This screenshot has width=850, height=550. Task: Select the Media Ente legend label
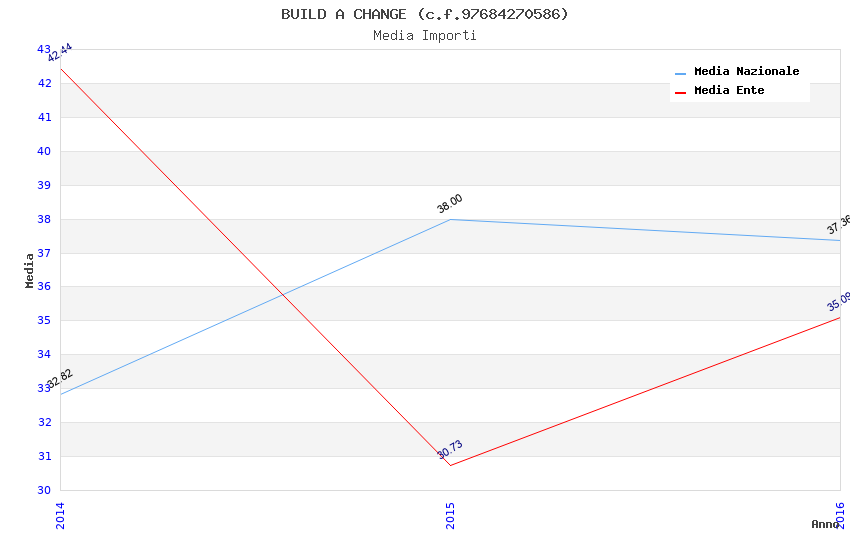coord(729,91)
